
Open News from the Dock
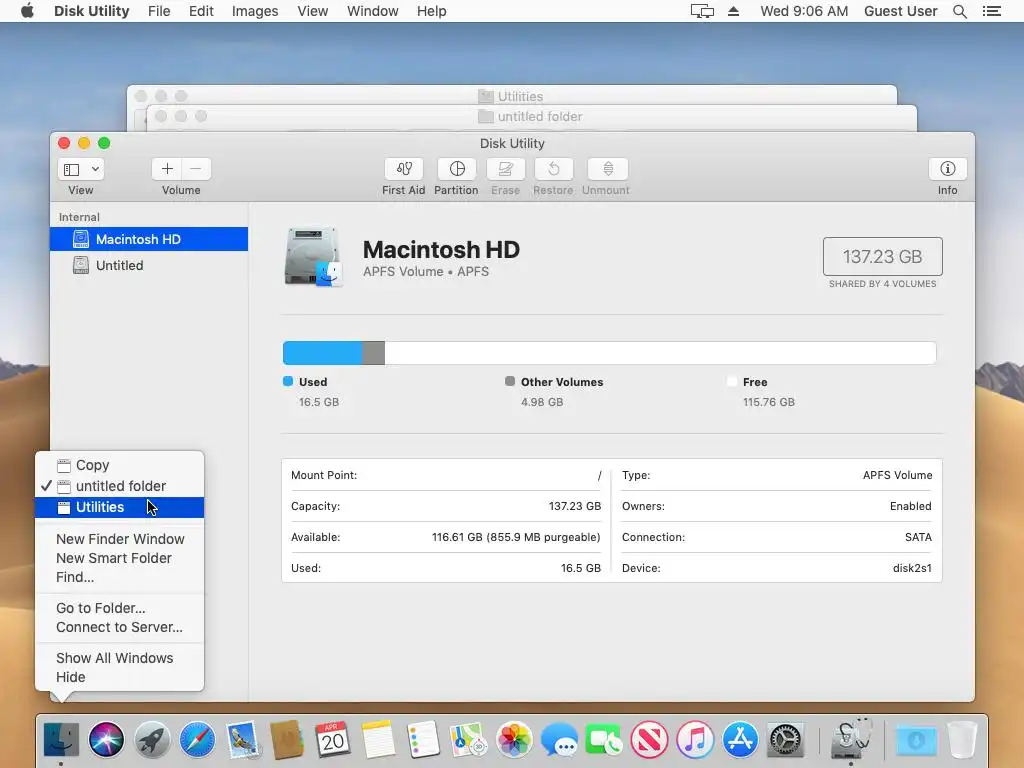[649, 740]
